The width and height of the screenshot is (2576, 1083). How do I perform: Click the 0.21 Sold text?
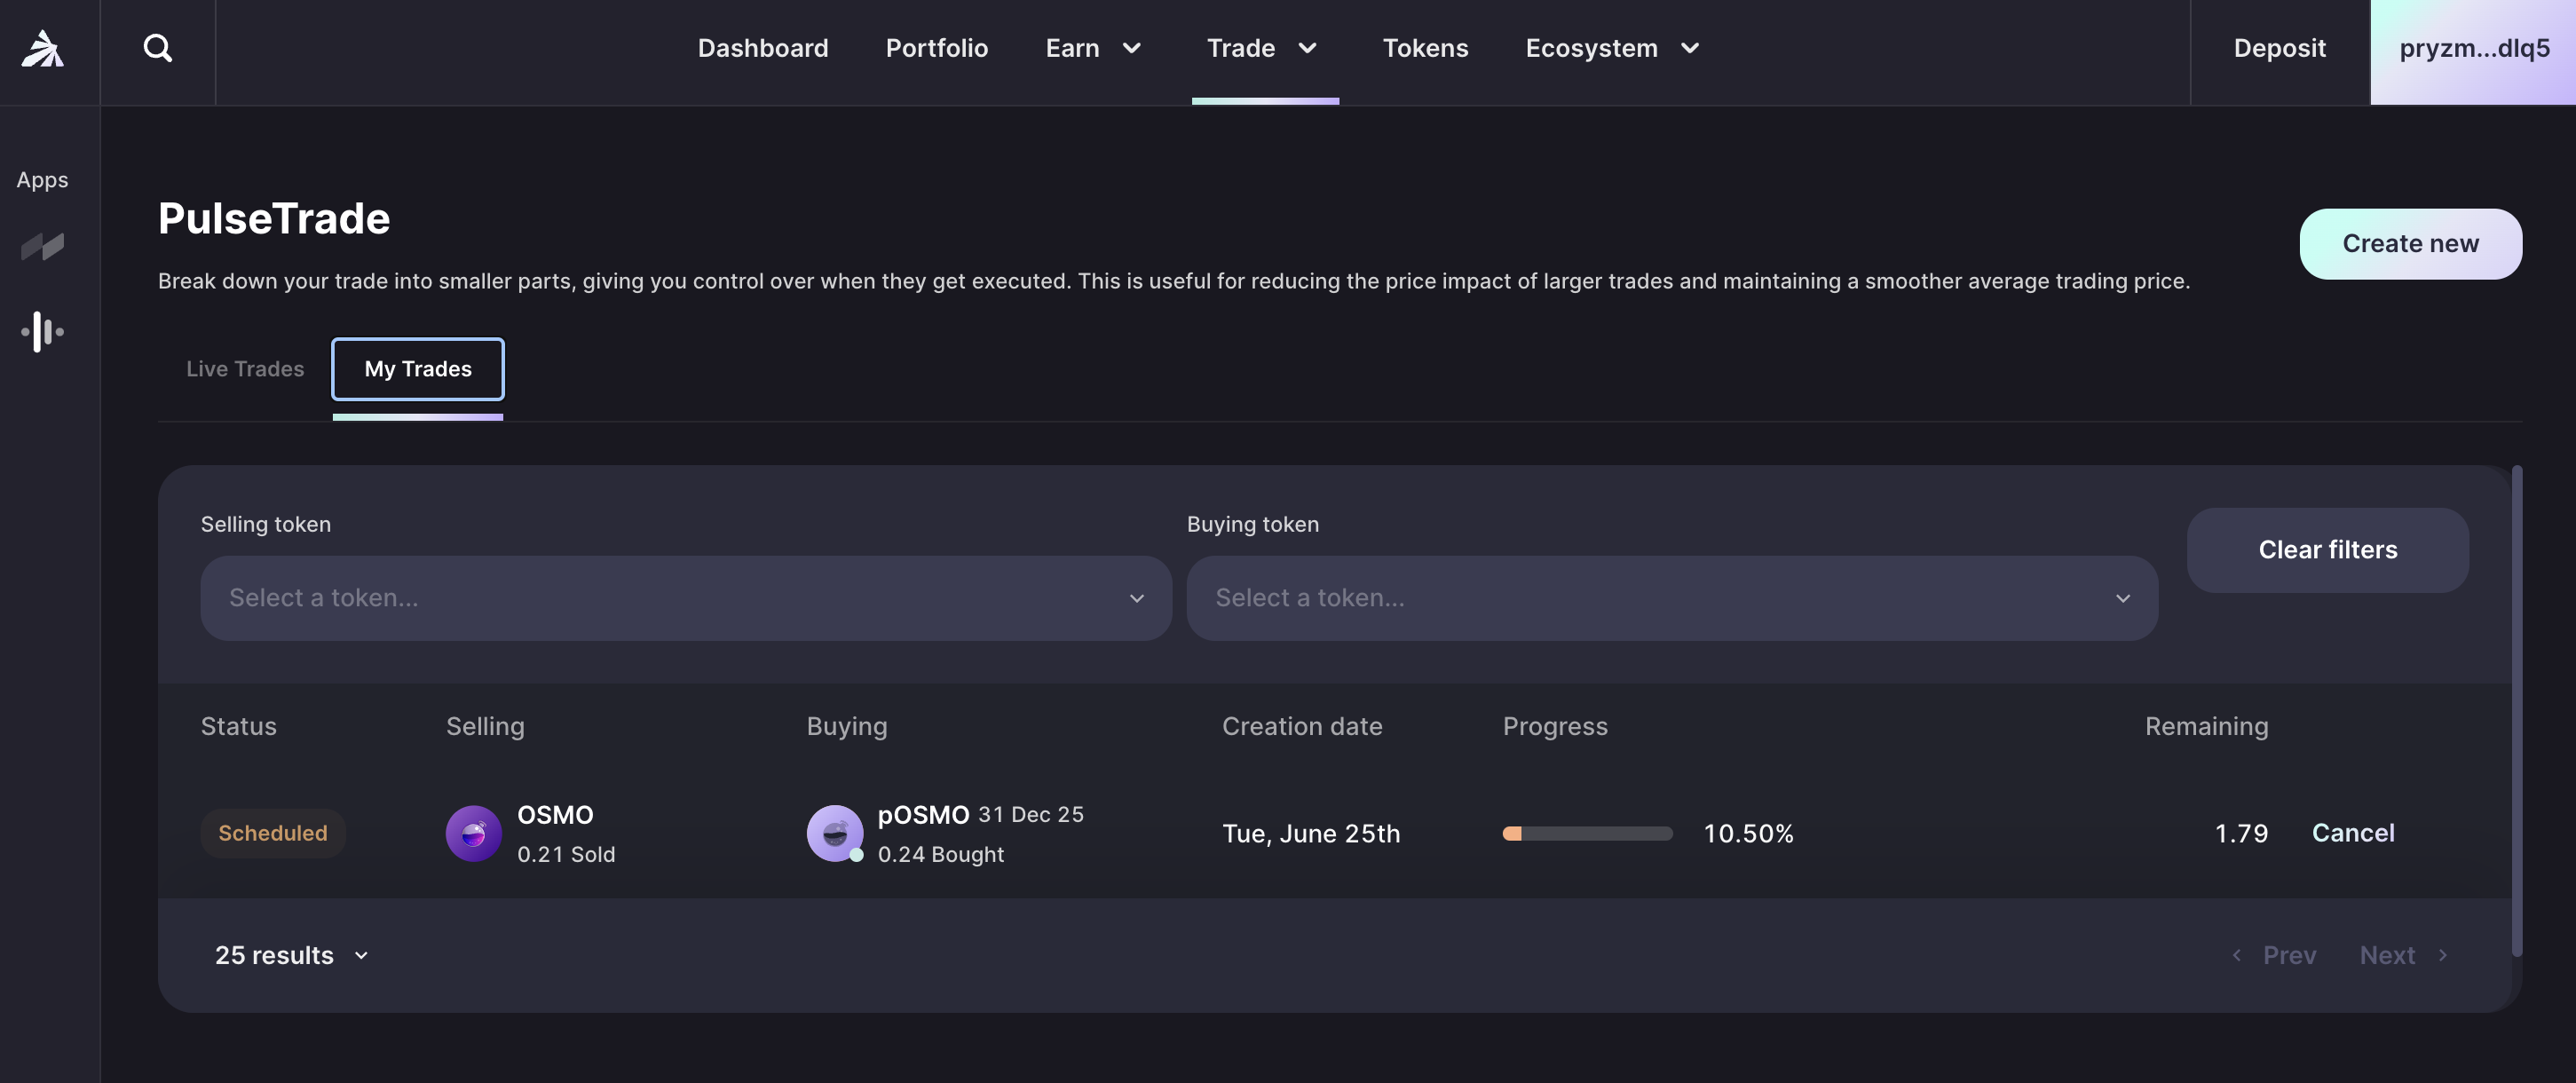566,854
